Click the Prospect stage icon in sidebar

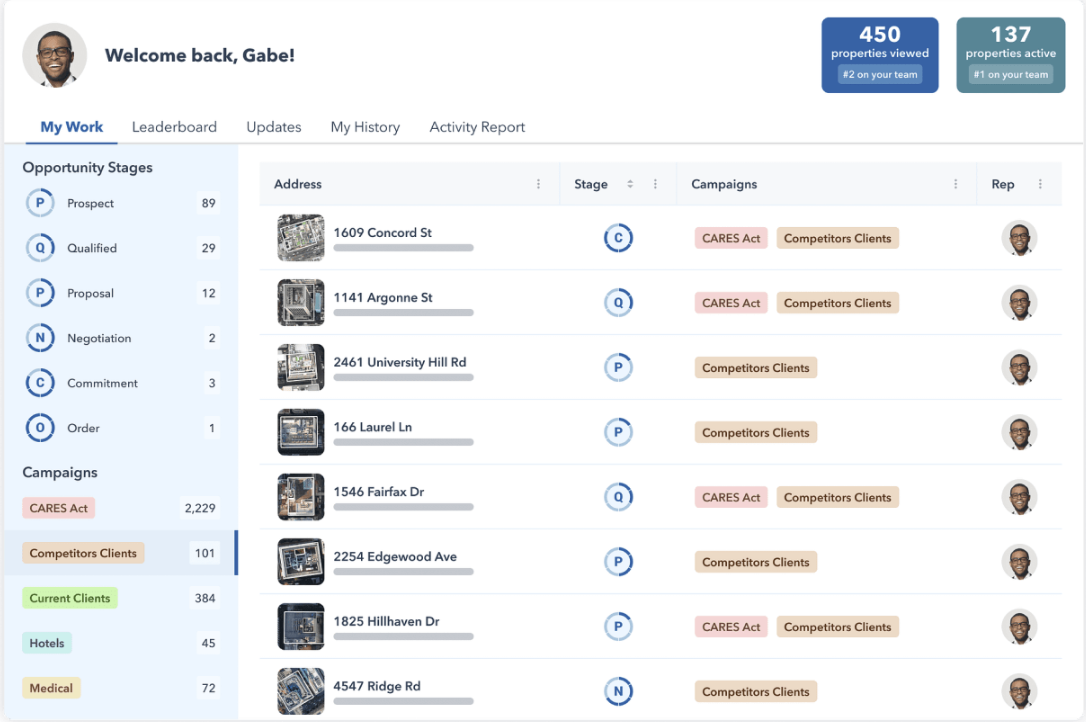pyautogui.click(x=40, y=203)
